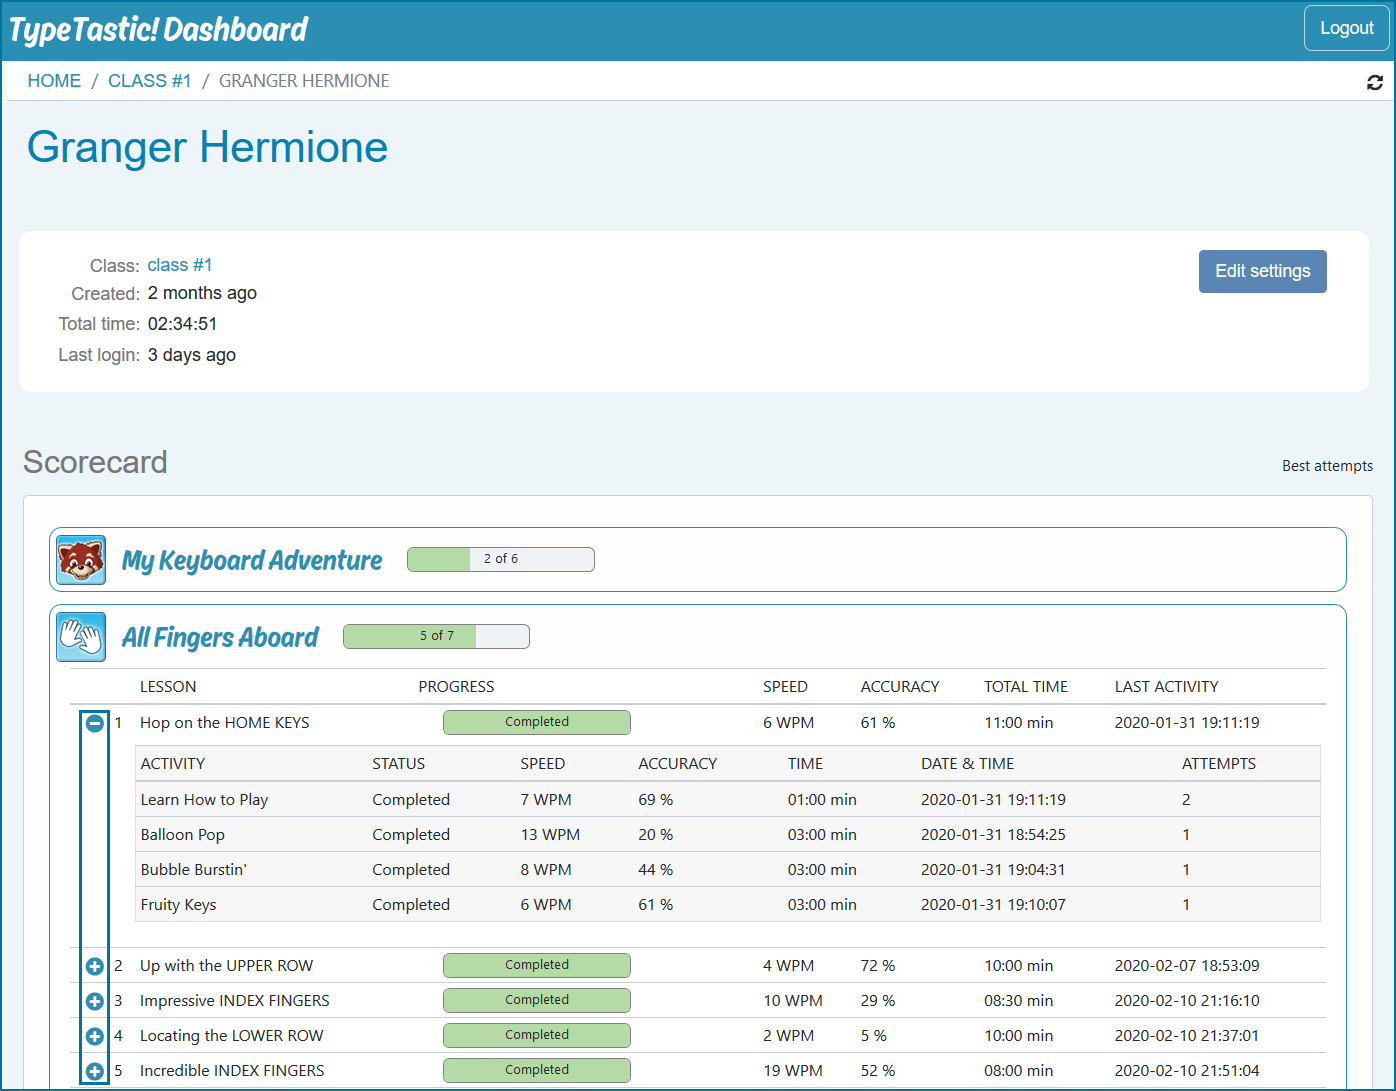The image size is (1396, 1091).
Task: Click the My Keyboard Adventure 2 of 6 progress bar
Action: 500,559
